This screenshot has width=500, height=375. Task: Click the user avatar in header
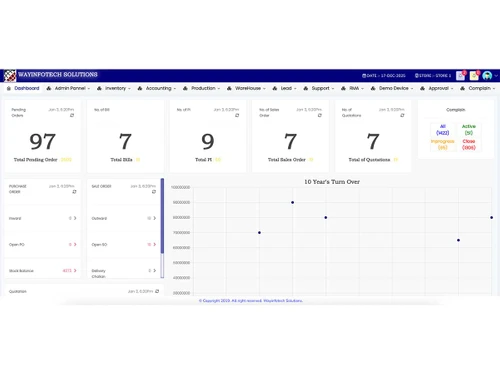[x=487, y=76]
